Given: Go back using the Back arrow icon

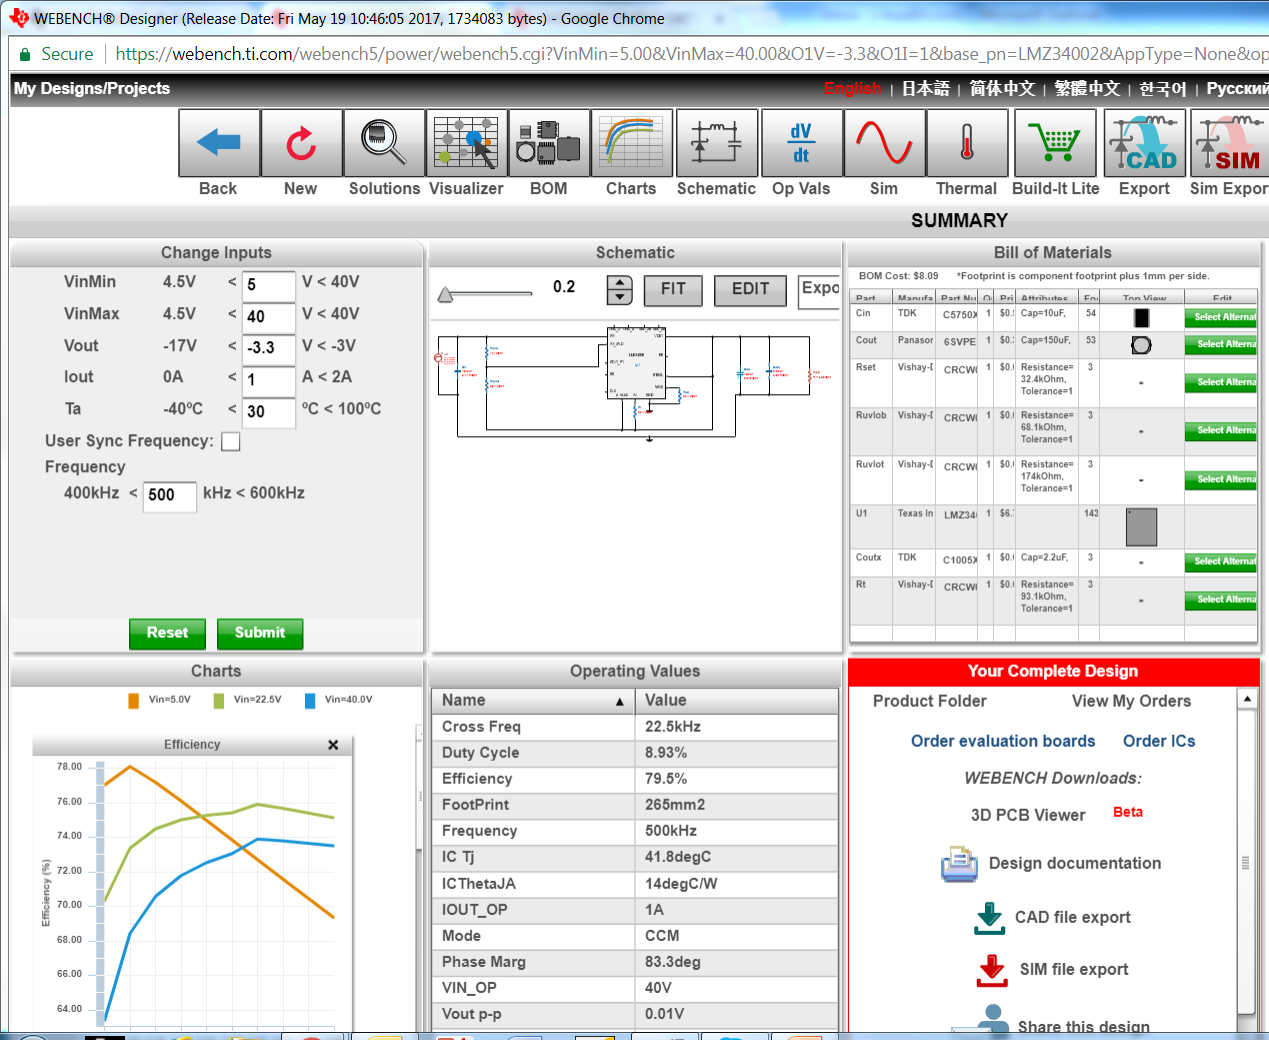Looking at the screenshot, I should [x=219, y=143].
